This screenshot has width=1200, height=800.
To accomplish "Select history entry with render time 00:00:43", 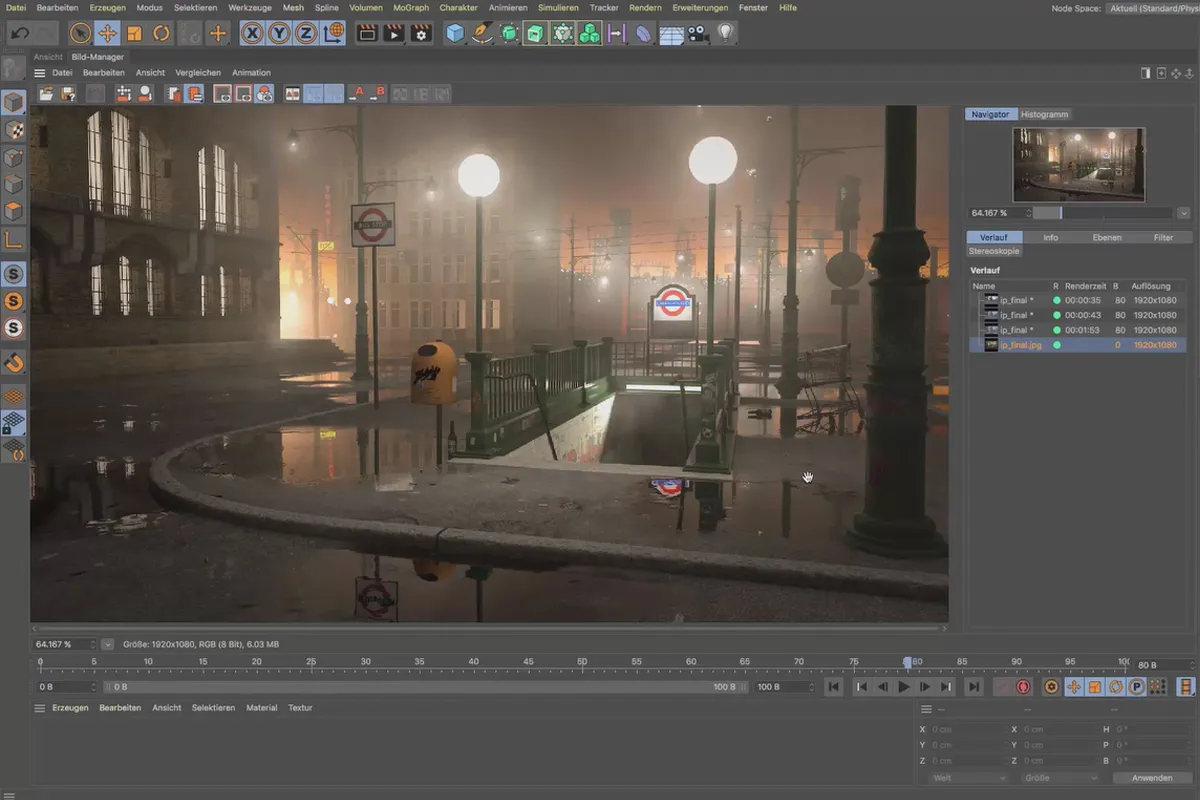I will coord(1077,315).
